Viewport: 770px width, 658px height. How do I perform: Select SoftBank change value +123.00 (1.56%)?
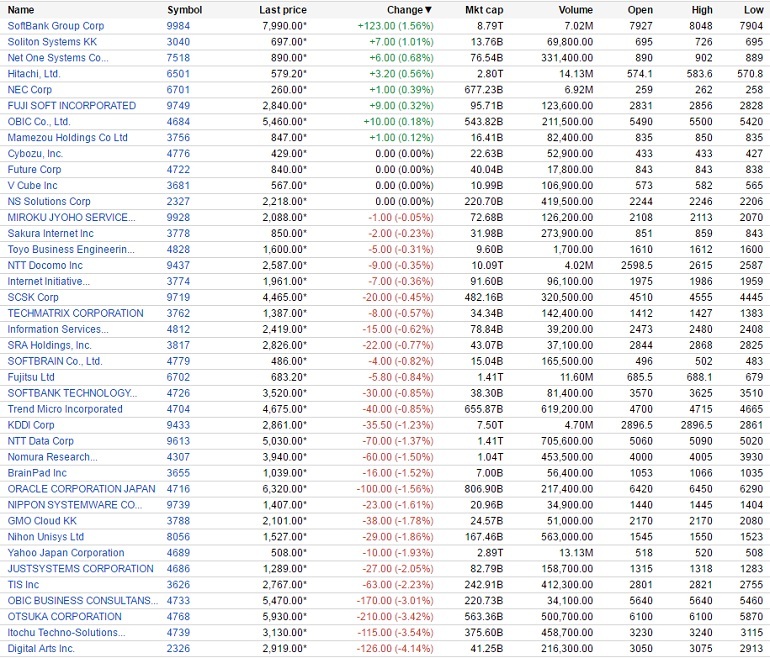[x=395, y=26]
